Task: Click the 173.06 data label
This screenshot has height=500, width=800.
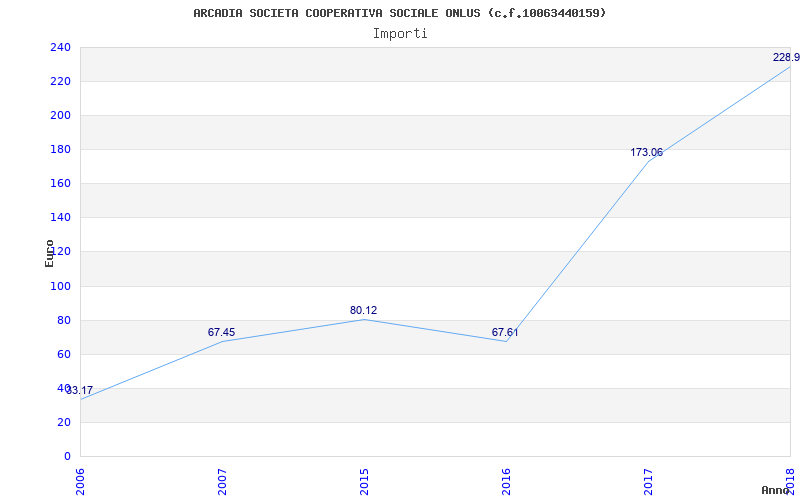Action: click(646, 152)
